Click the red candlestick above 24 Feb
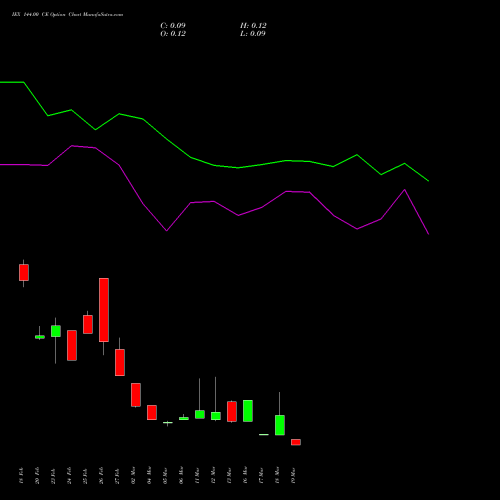This screenshot has height=500, width=500. click(72, 345)
